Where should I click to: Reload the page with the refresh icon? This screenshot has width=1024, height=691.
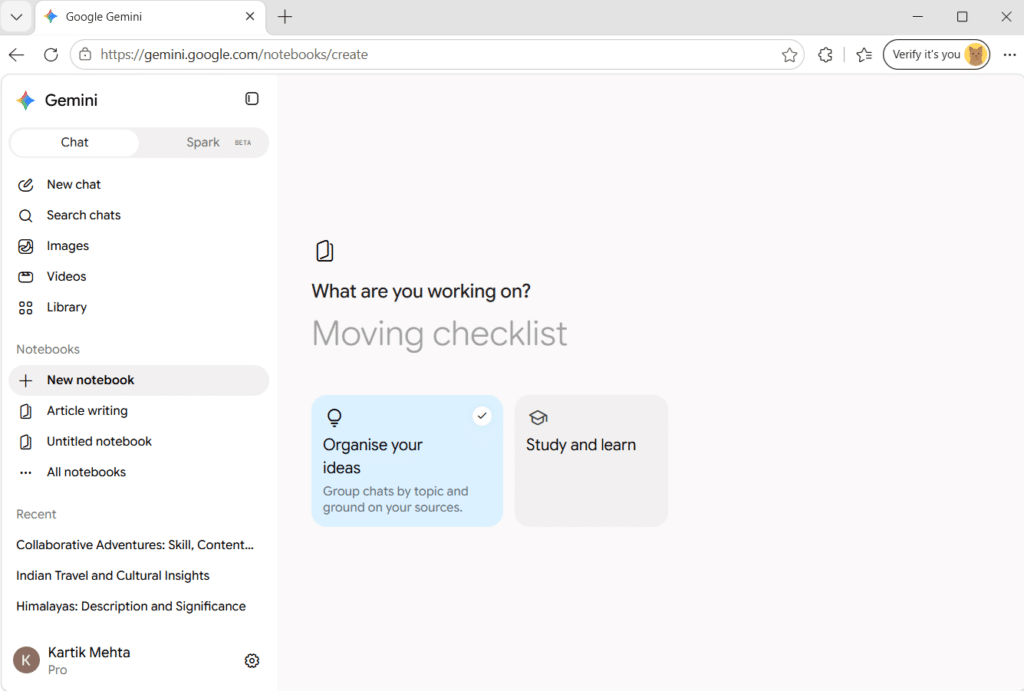tap(51, 55)
